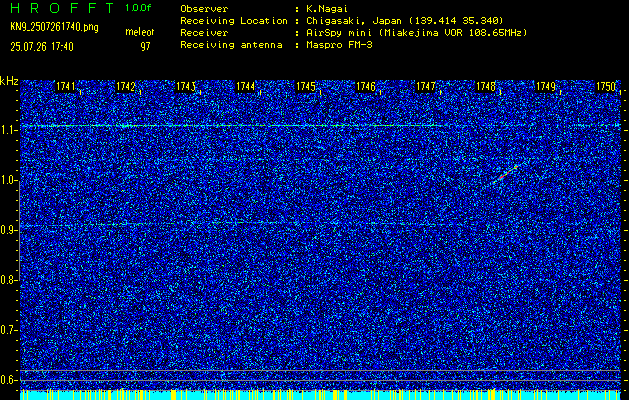This screenshot has height=400, width=629.
Task: Click the 1.1 frequency axis label
Action: (8, 130)
